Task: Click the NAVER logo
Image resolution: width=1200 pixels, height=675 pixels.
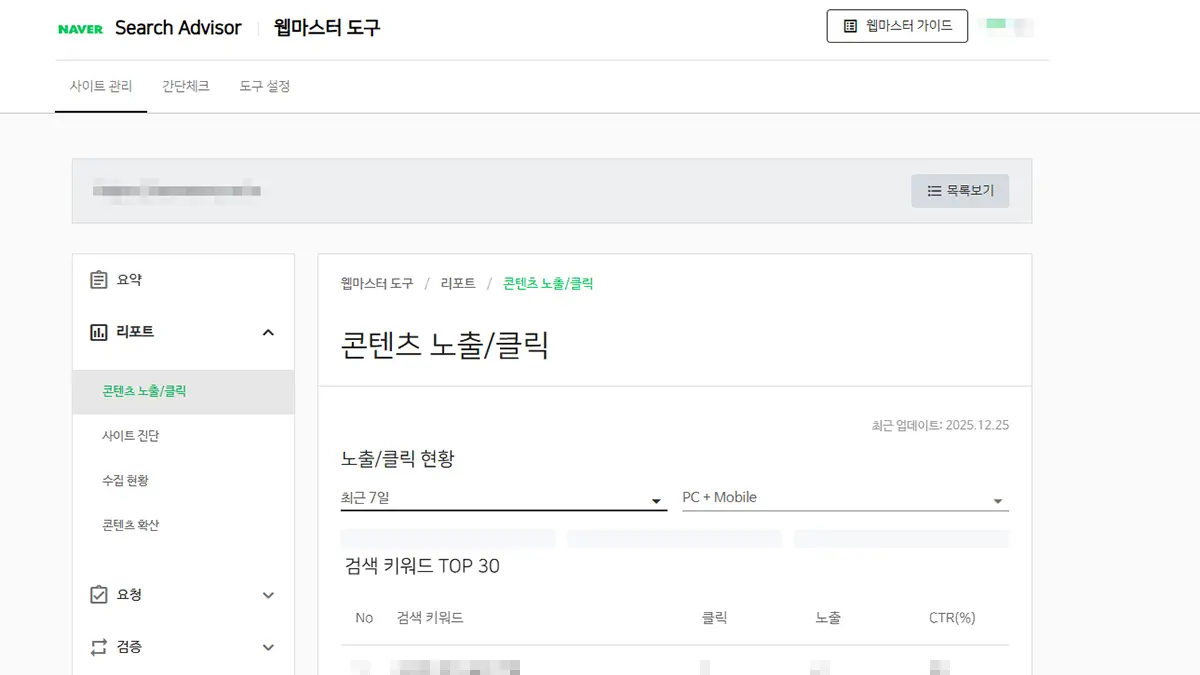Action: (82, 28)
